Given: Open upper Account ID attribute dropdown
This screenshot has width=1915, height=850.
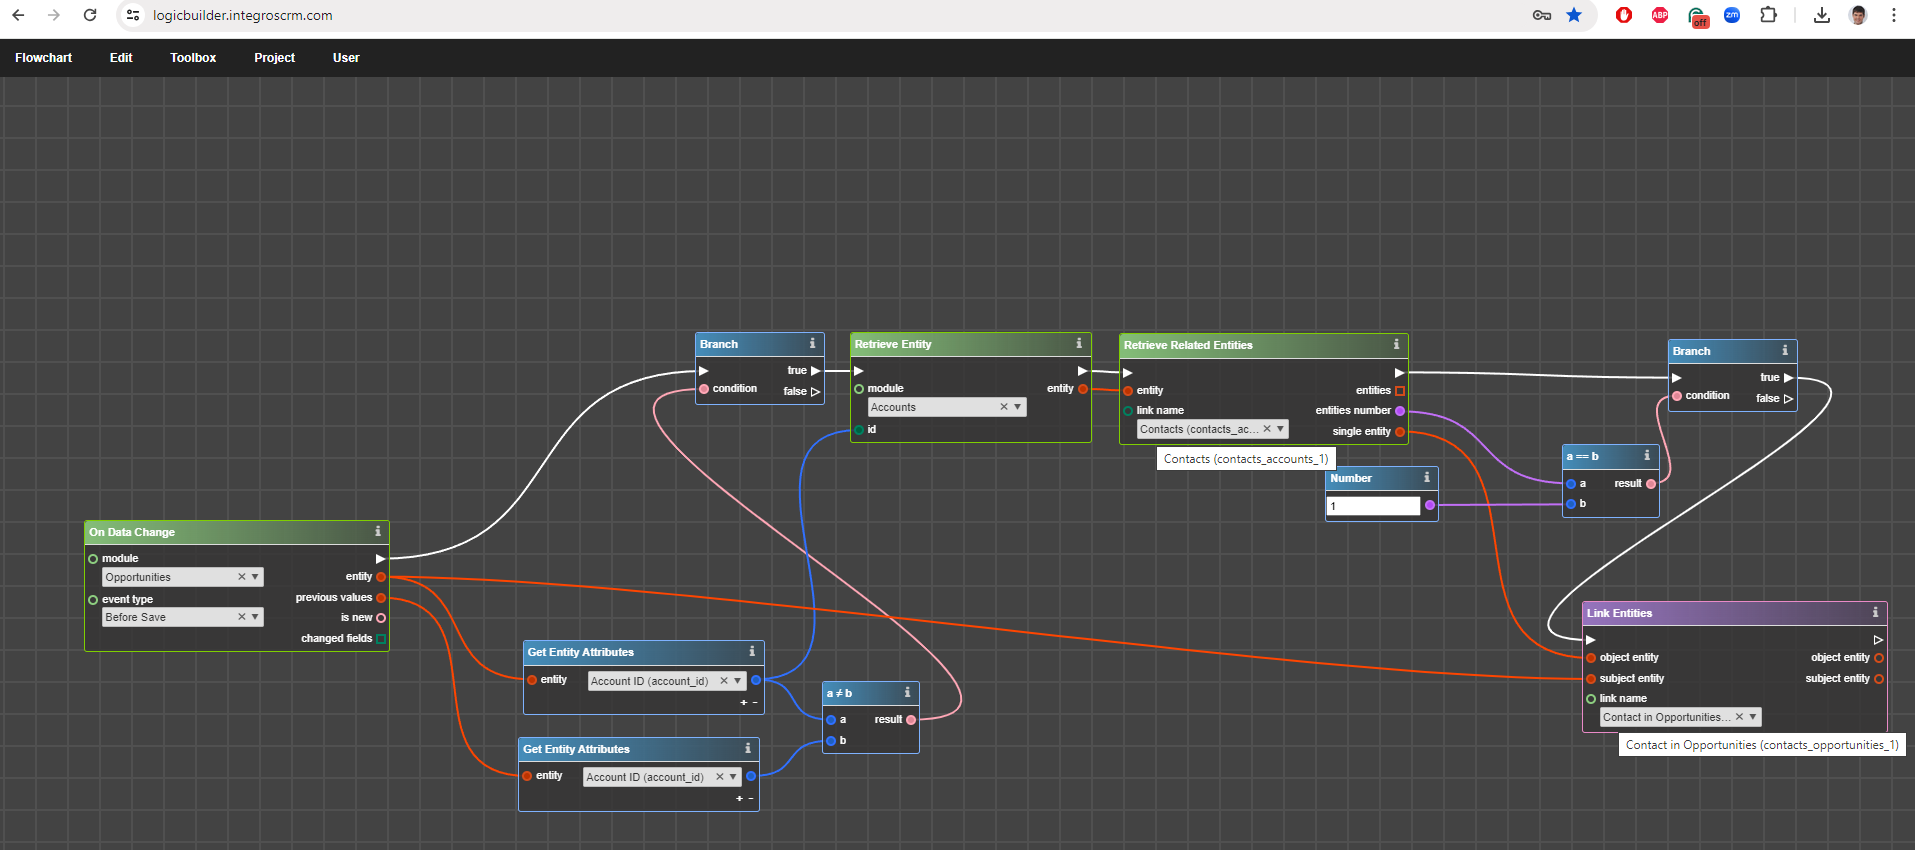Looking at the screenshot, I should (x=738, y=681).
